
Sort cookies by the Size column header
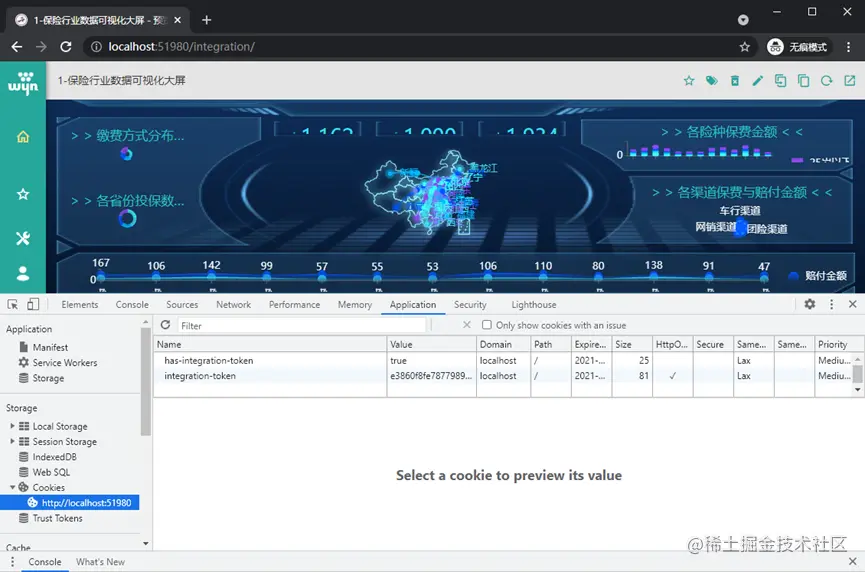click(x=632, y=344)
